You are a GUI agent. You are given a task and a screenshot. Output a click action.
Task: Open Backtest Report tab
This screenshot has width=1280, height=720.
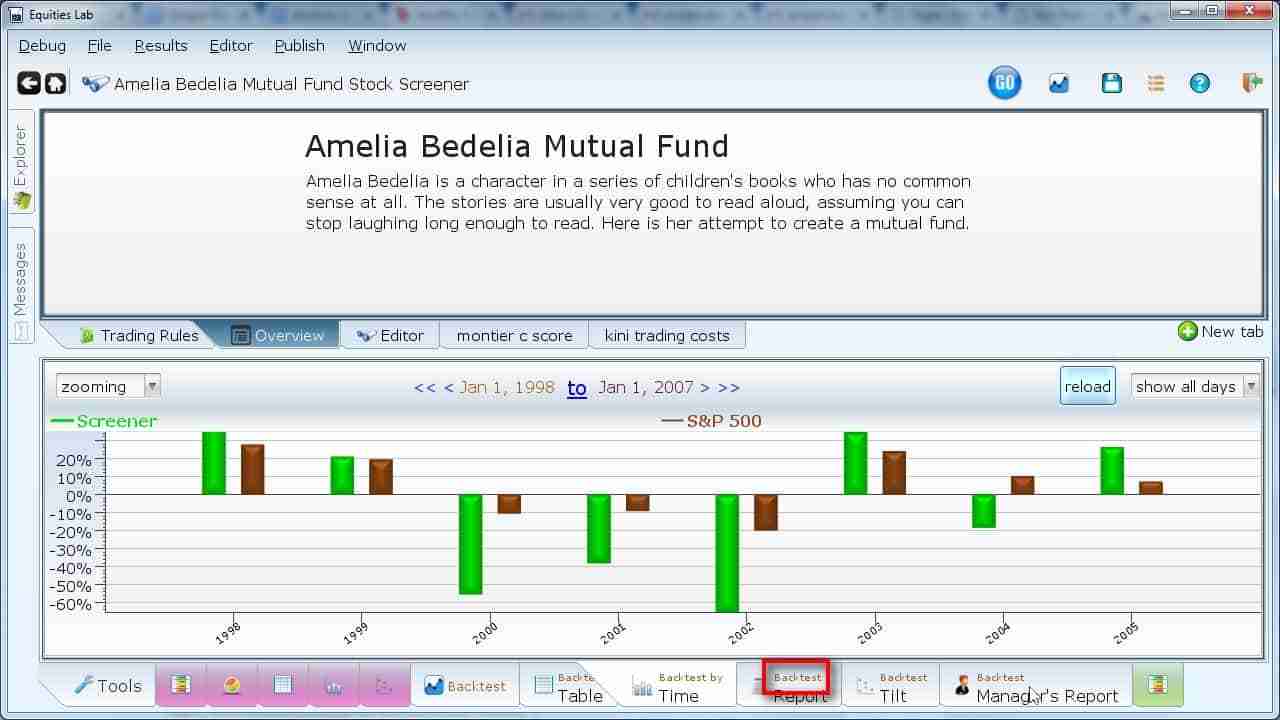click(789, 686)
